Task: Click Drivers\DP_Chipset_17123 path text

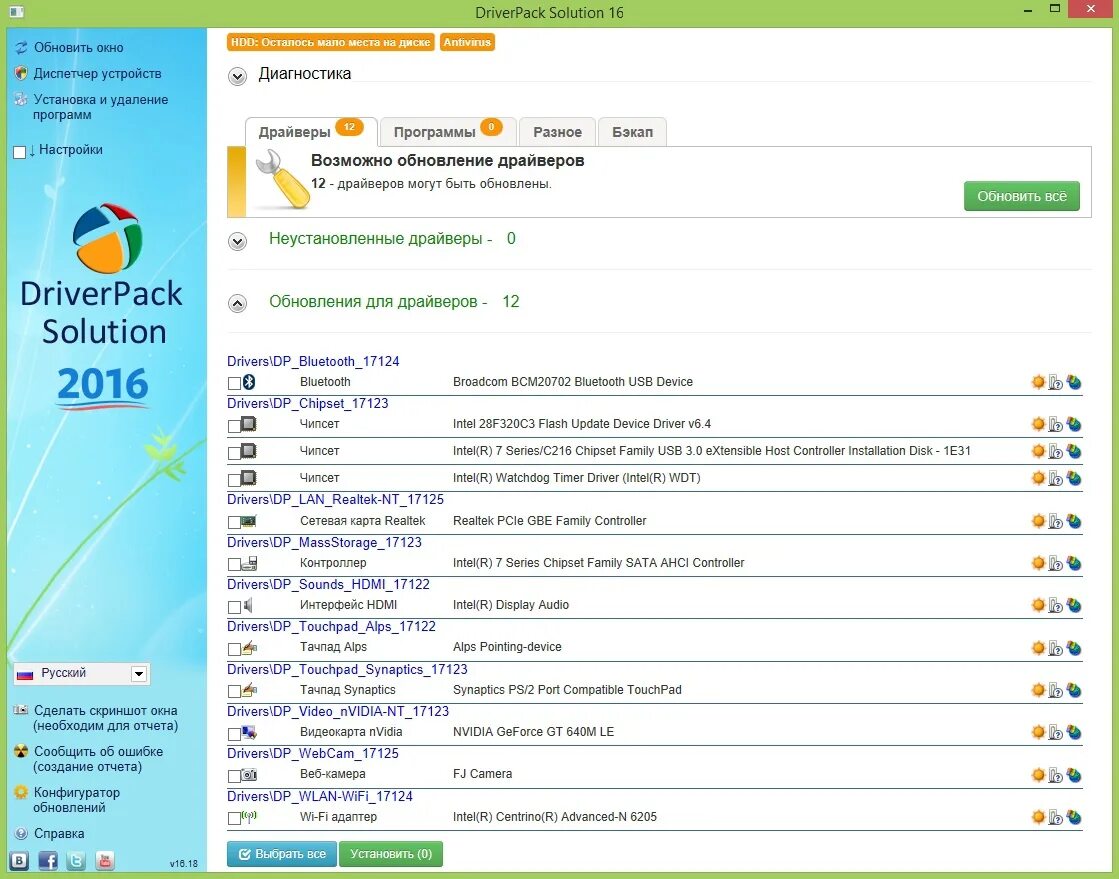Action: pyautogui.click(x=308, y=404)
